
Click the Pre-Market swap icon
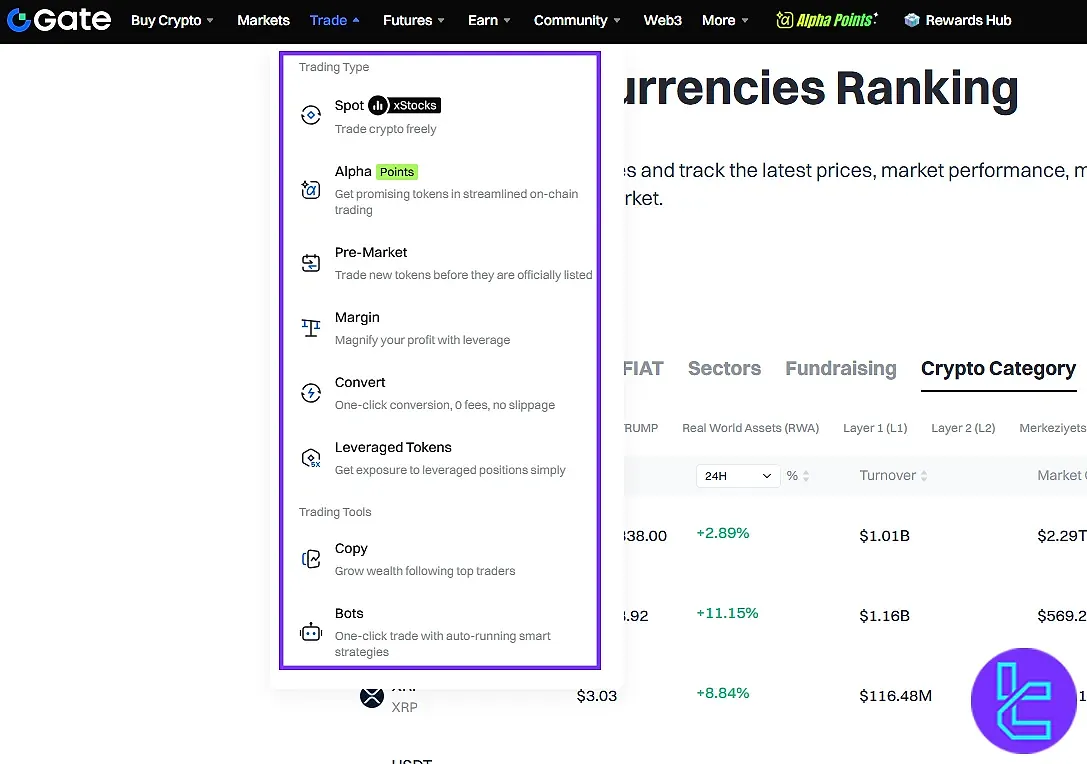pos(311,263)
